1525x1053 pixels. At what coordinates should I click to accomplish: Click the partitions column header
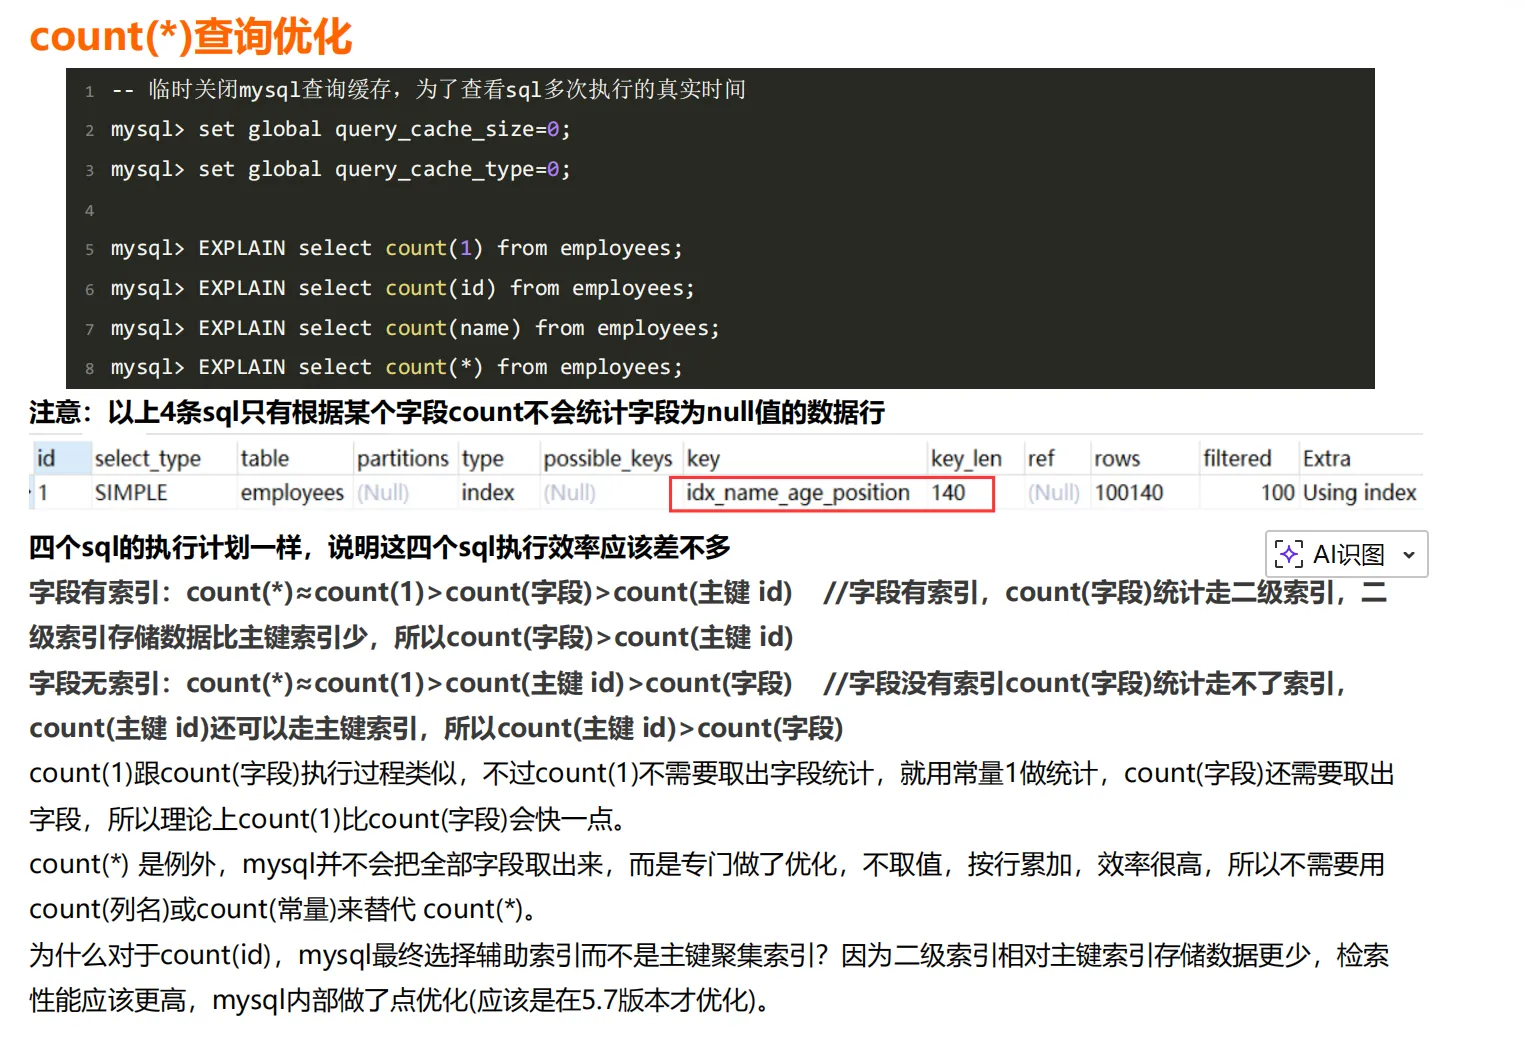403,459
